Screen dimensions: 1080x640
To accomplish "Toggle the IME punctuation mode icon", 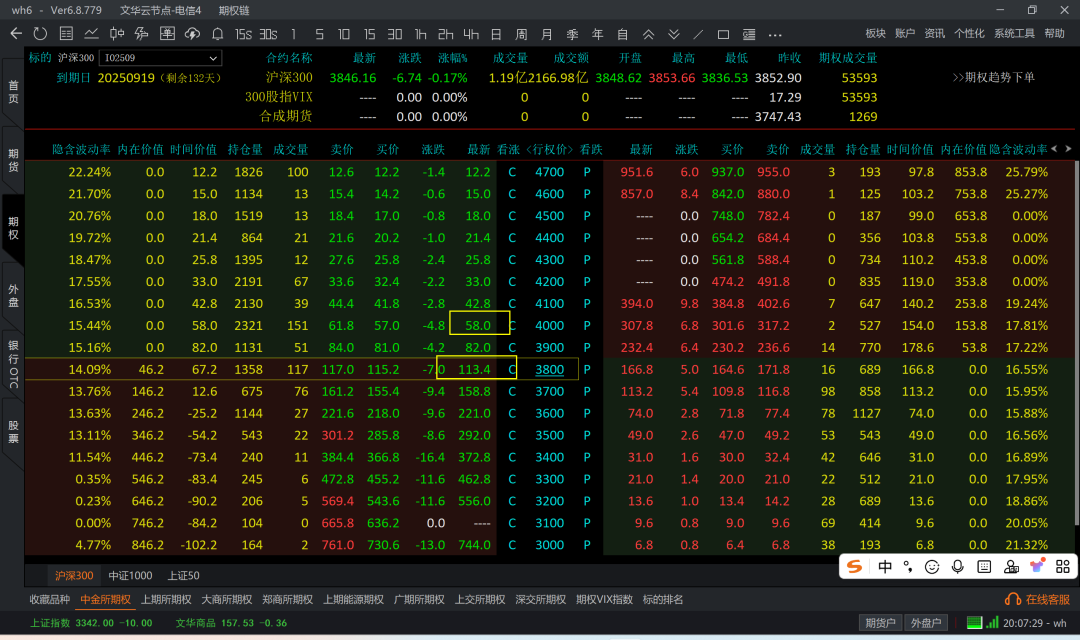I will [908, 566].
